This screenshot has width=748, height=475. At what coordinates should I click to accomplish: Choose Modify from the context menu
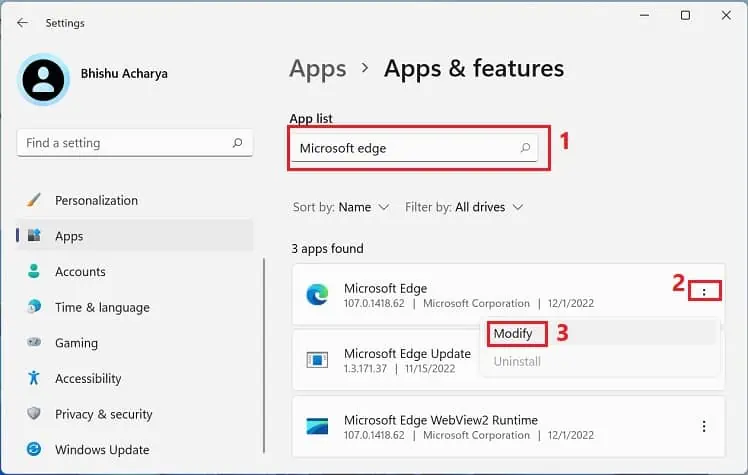pos(513,333)
